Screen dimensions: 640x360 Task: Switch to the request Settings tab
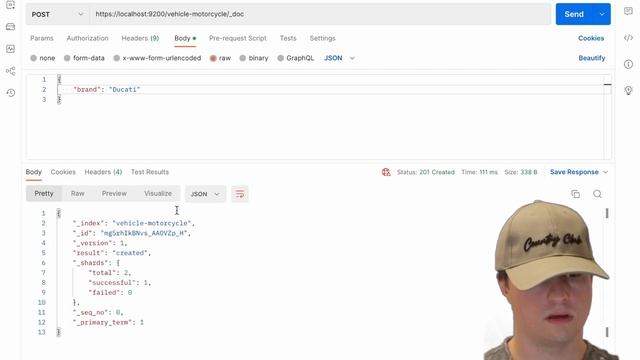(x=322, y=38)
